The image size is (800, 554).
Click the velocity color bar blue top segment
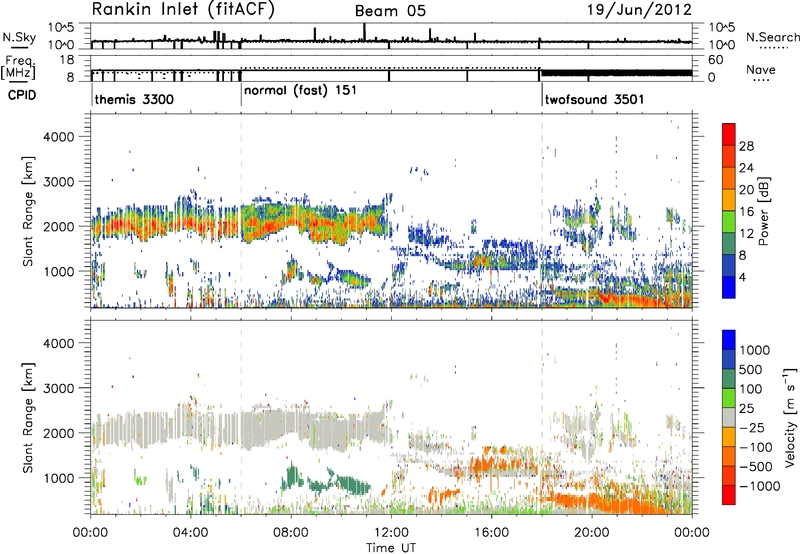pos(729,340)
